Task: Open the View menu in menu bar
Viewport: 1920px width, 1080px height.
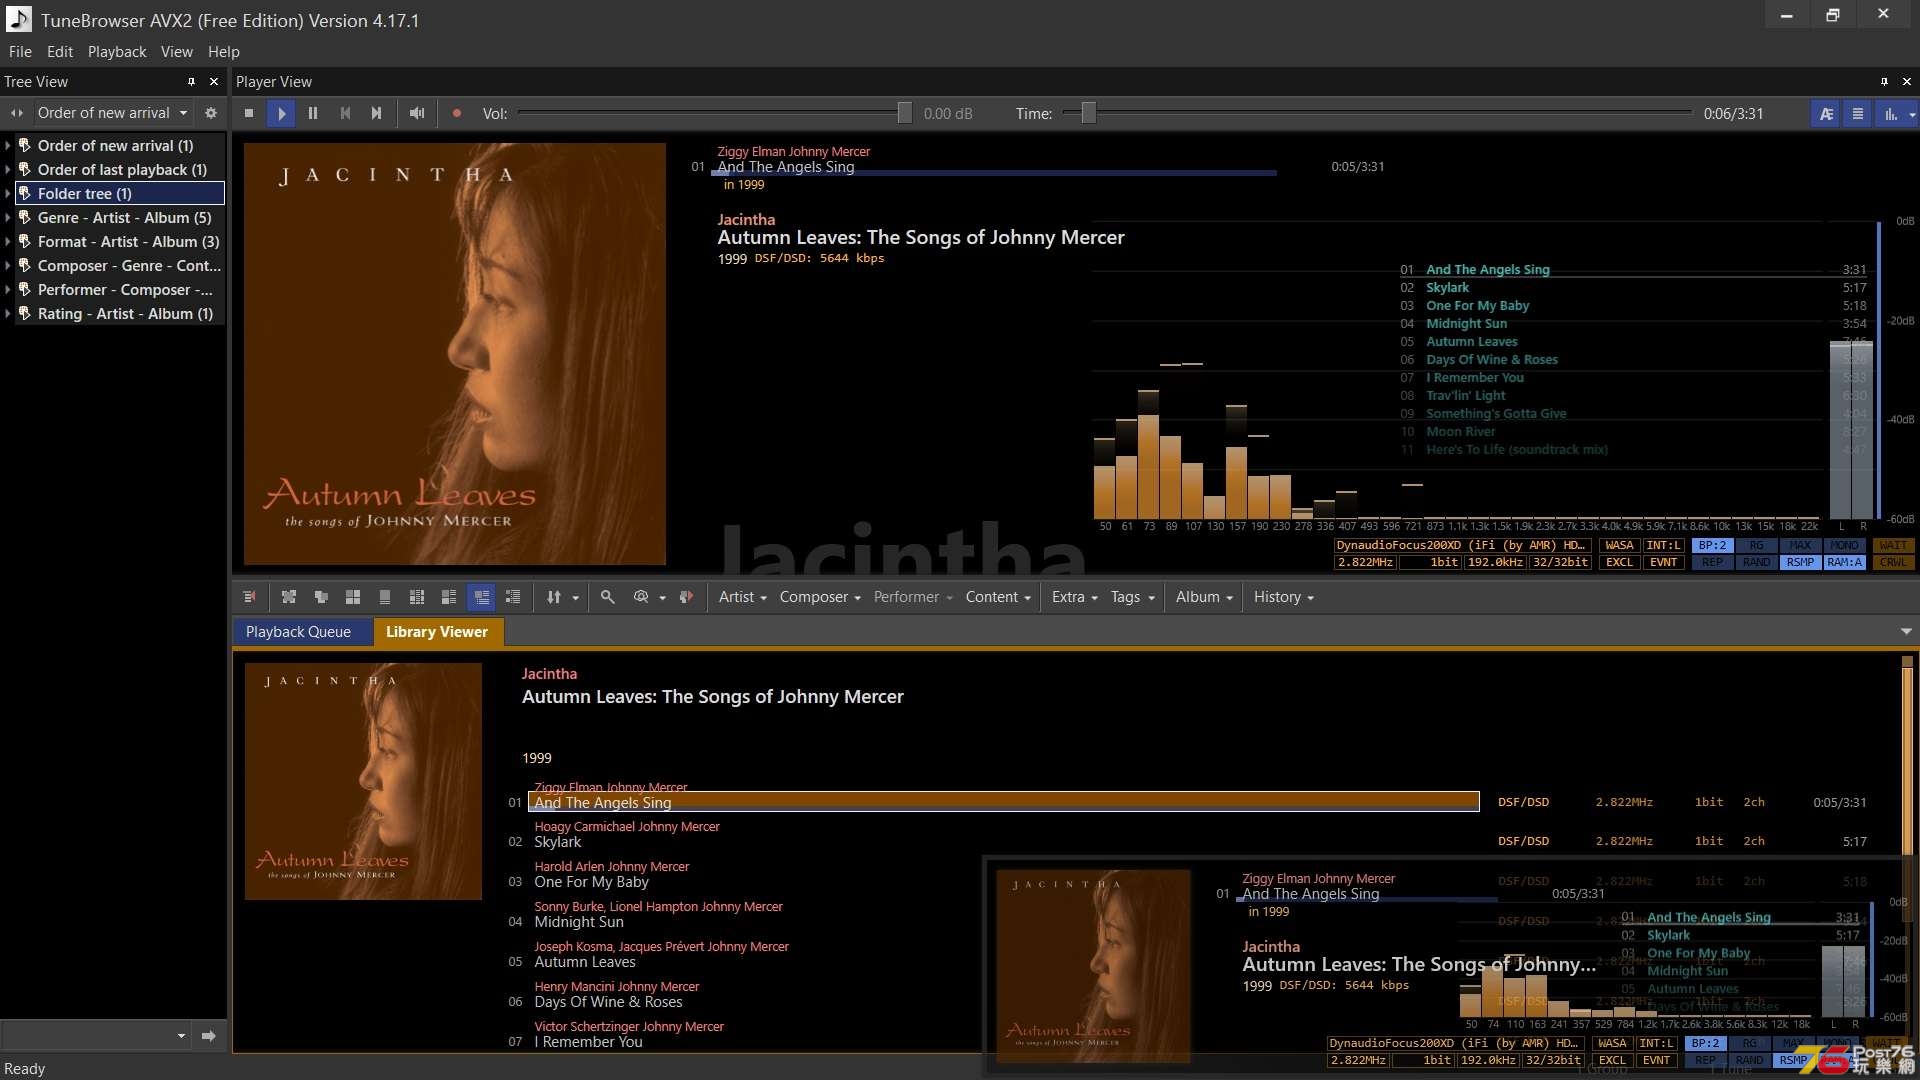Action: coord(175,51)
